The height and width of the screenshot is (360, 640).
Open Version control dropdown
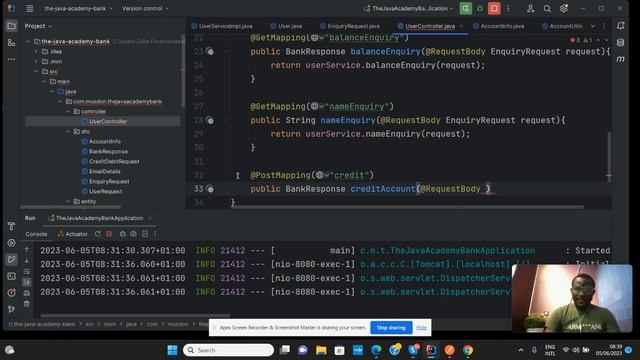[146, 9]
